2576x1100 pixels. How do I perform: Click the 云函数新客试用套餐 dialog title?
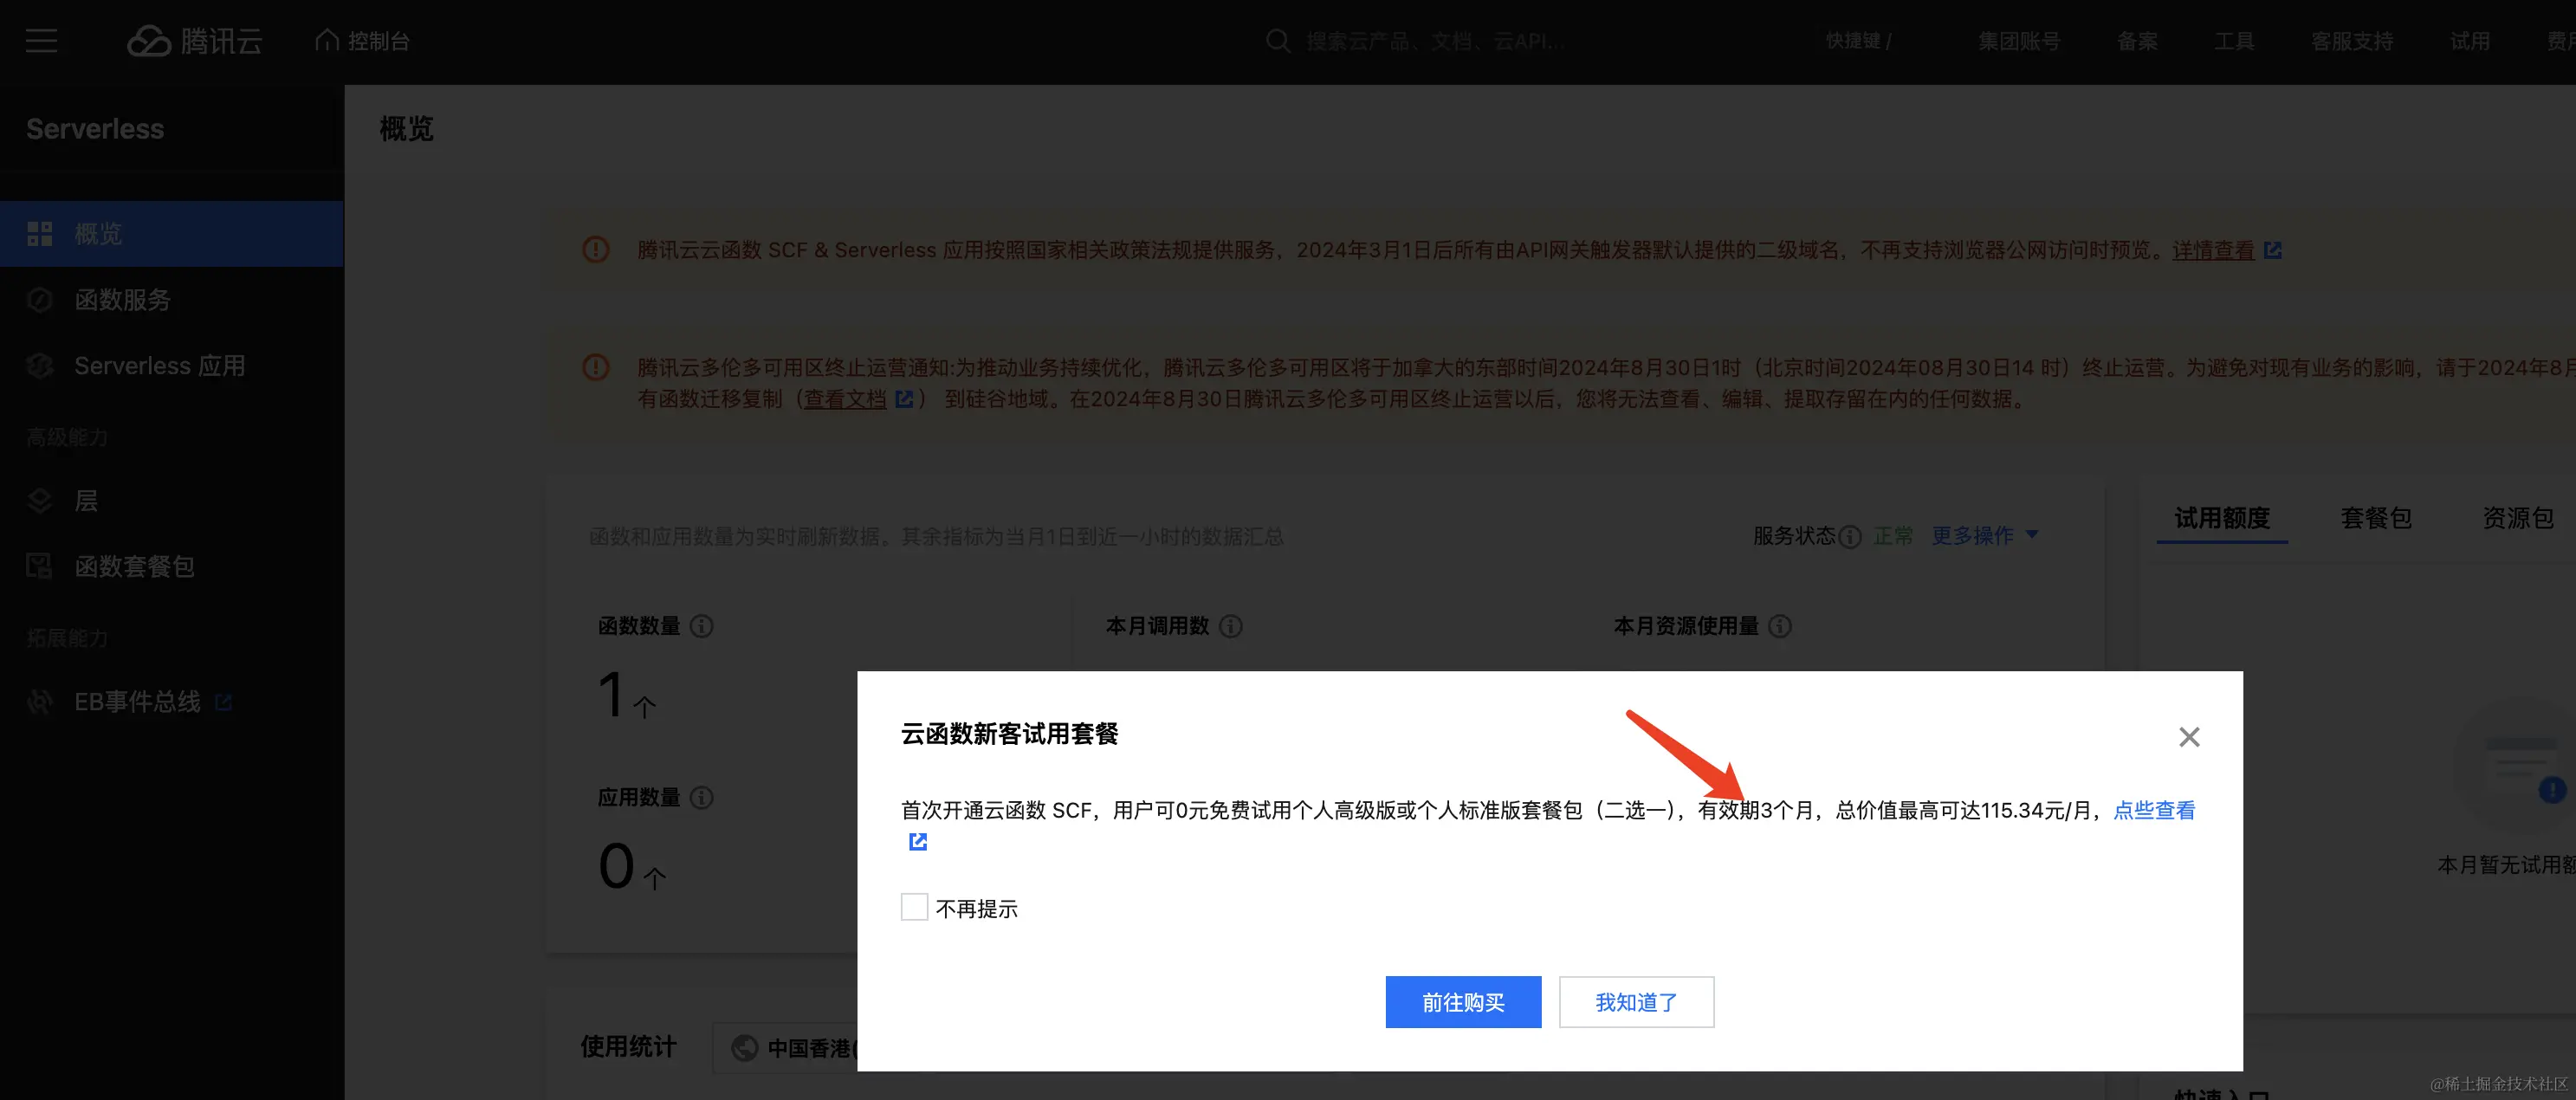1009,734
